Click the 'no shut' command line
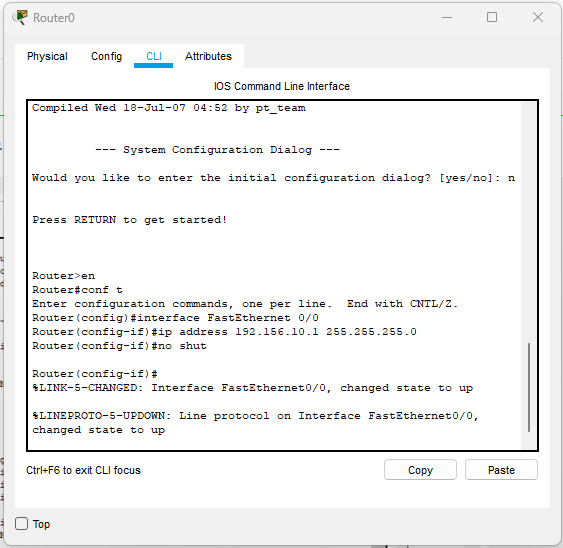The width and height of the screenshot is (563, 548). click(119, 346)
